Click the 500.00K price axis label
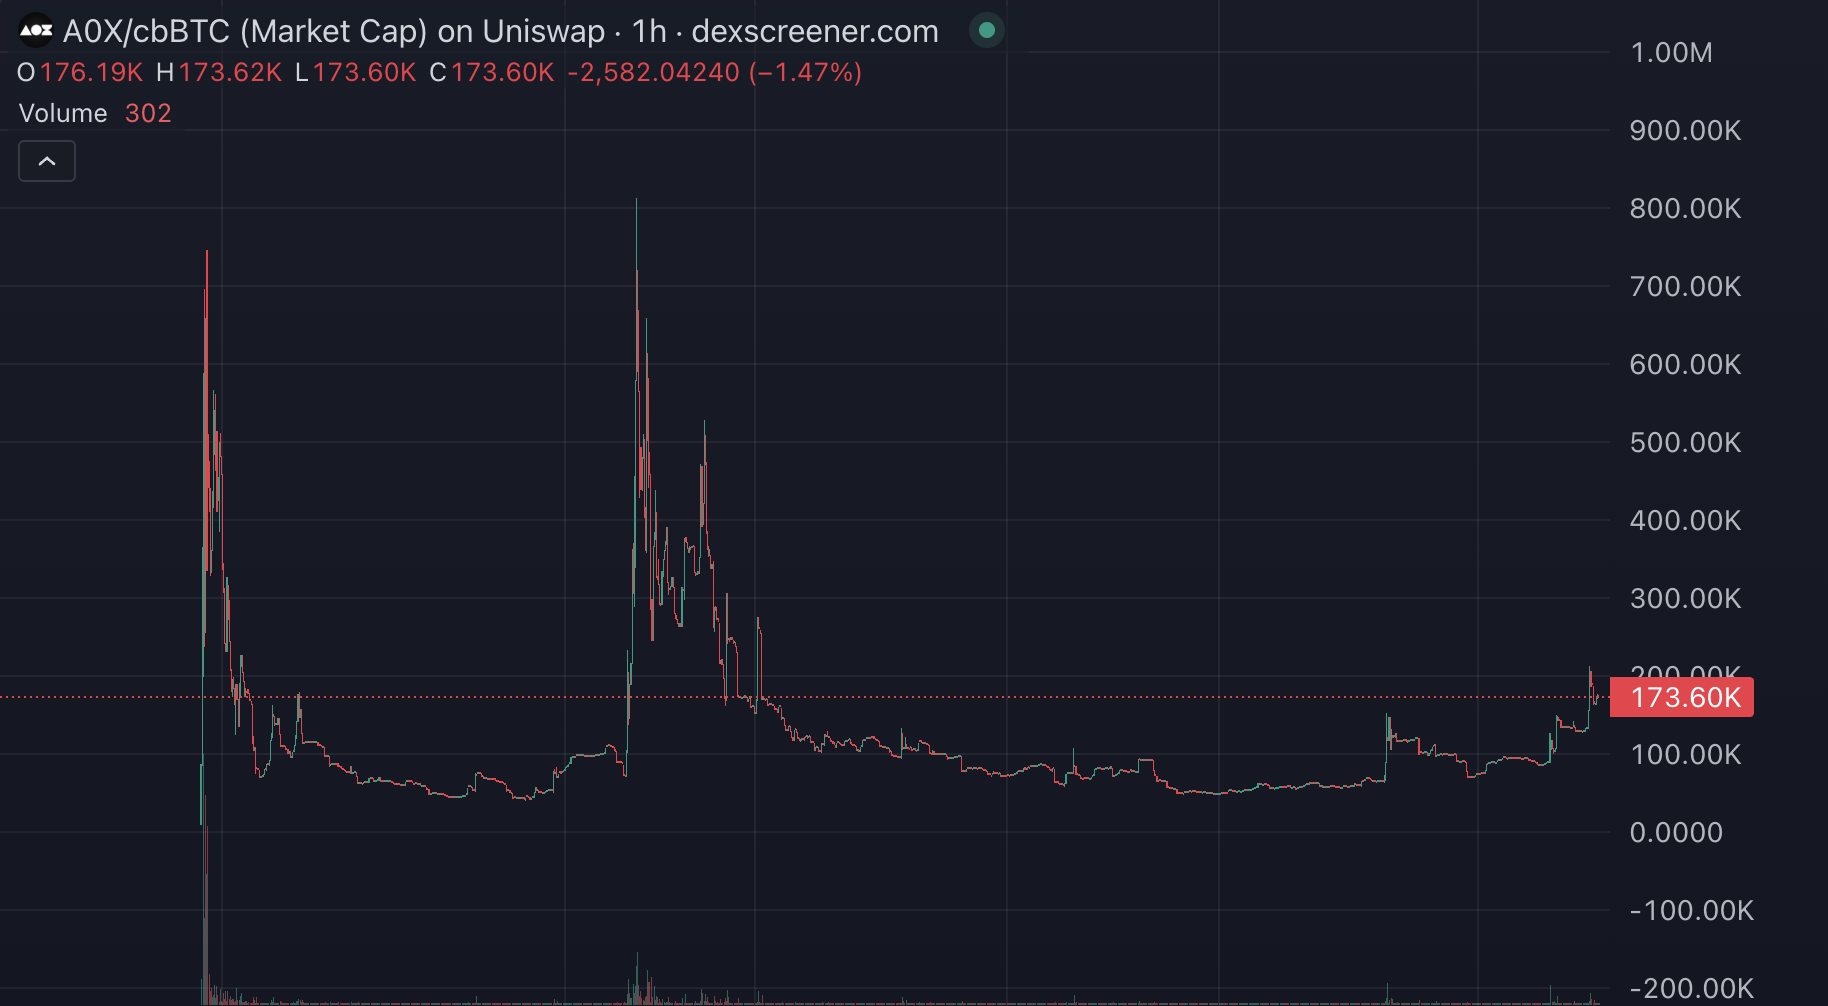 1685,442
